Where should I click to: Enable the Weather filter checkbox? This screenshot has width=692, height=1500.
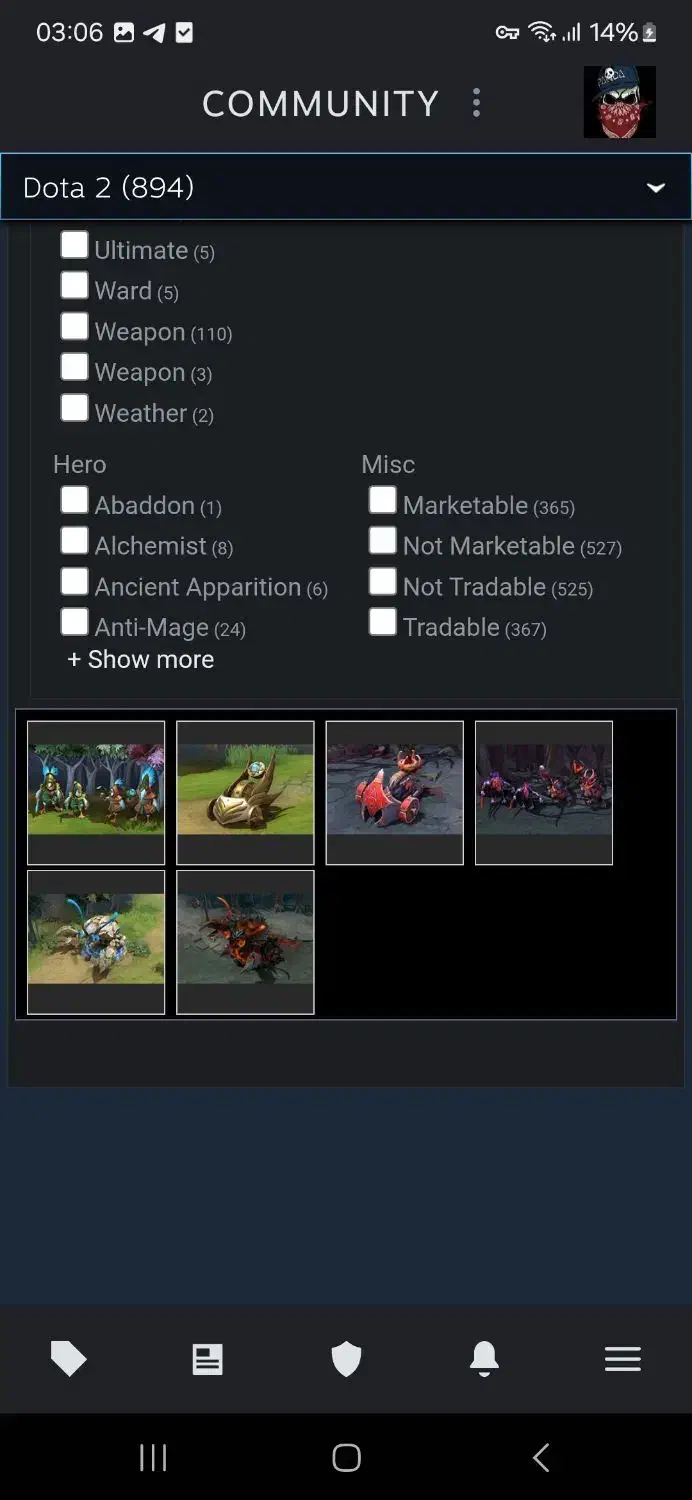point(74,407)
